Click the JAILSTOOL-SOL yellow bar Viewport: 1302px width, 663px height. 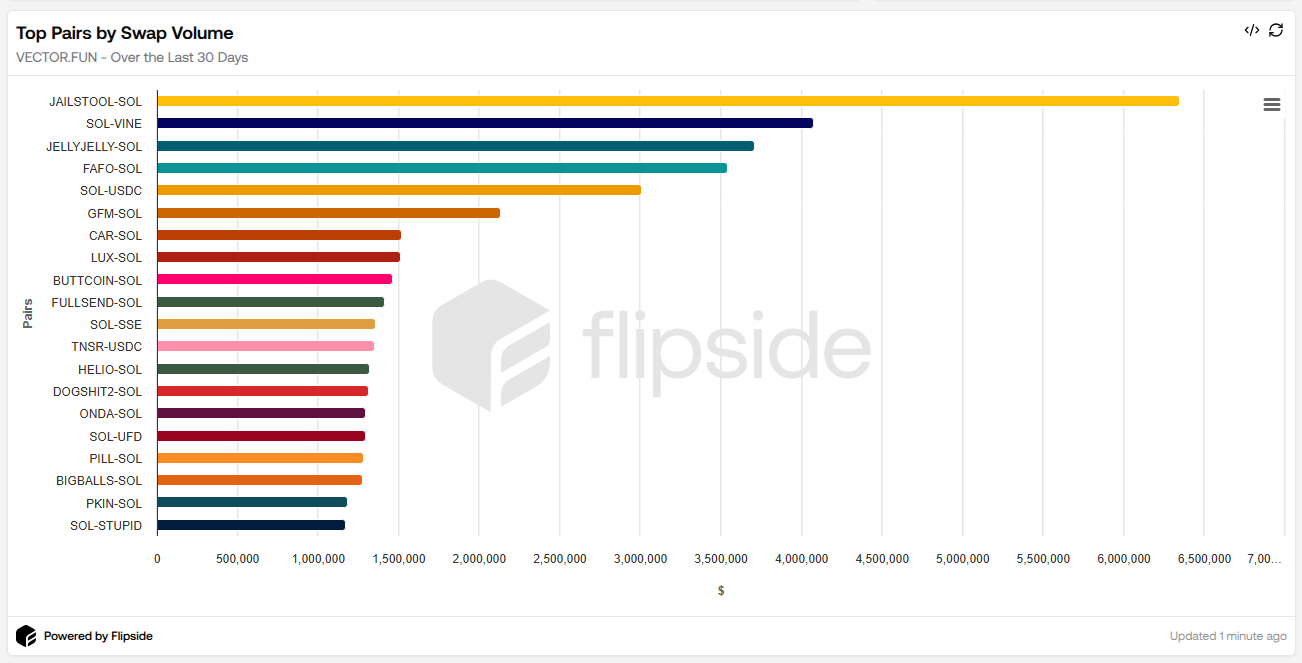click(x=667, y=101)
